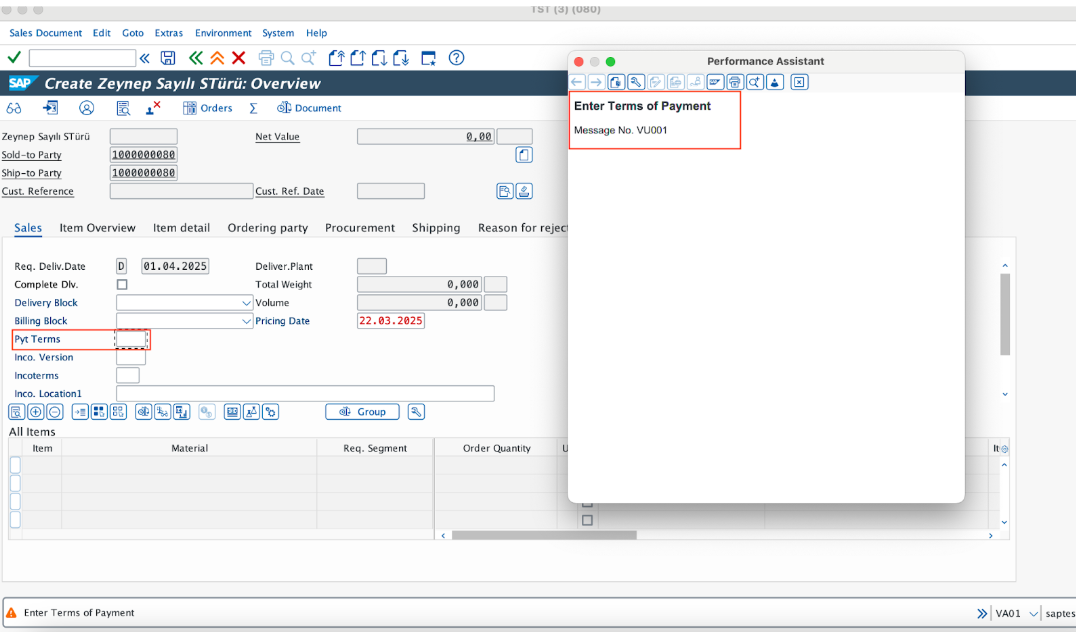Open the Billing Block dropdown
This screenshot has height=632, width=1076.
246,320
